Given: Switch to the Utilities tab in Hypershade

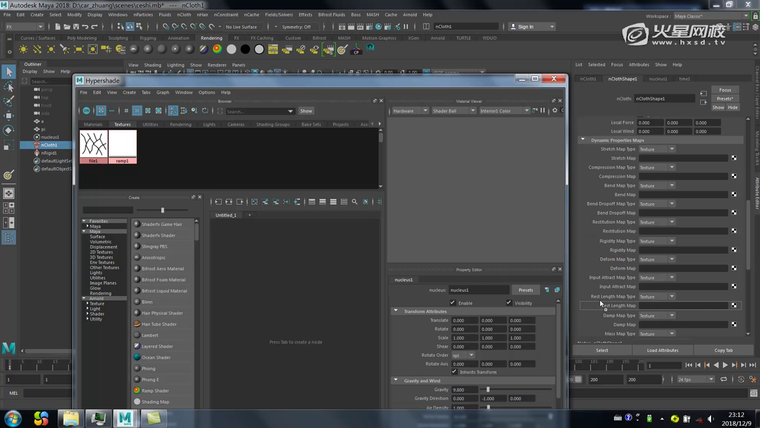Looking at the screenshot, I should 150,124.
